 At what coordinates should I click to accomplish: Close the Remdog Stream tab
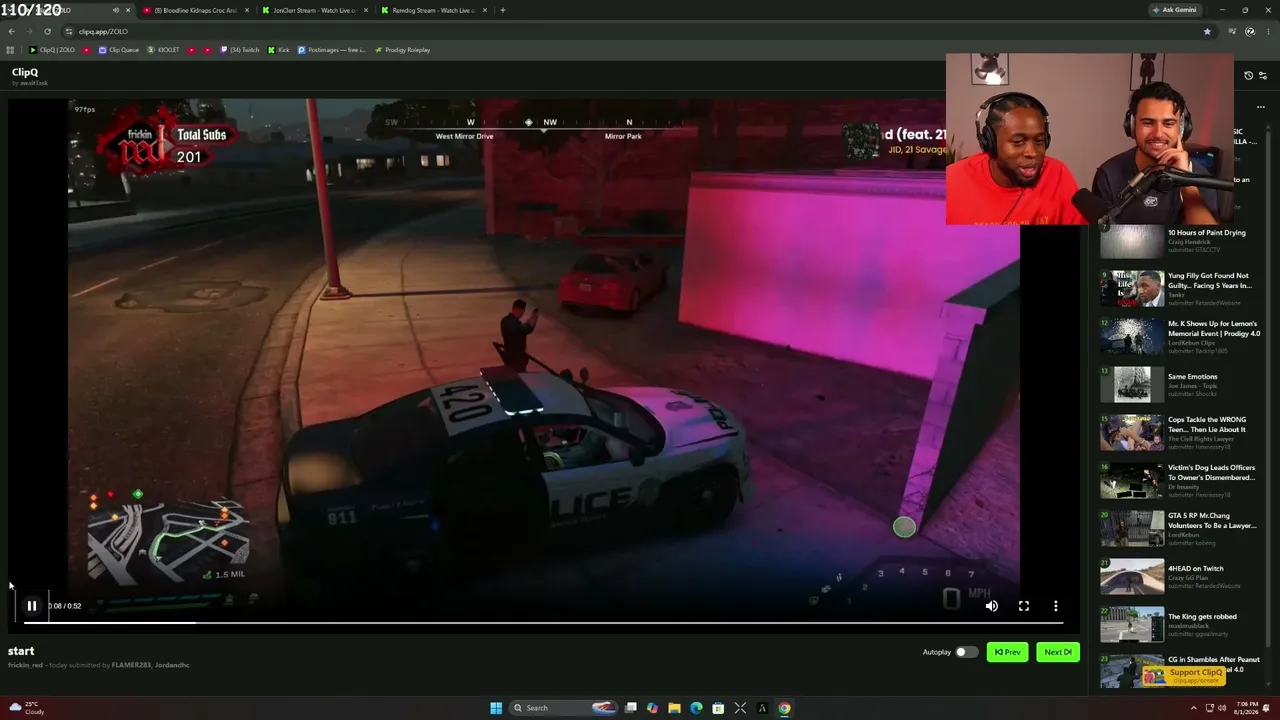click(485, 10)
